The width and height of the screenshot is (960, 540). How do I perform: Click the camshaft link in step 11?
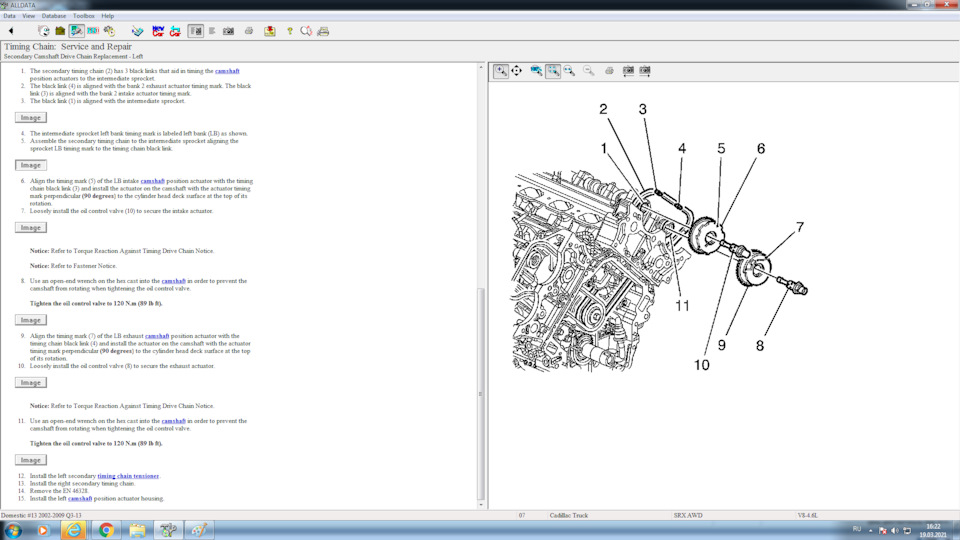[173, 421]
